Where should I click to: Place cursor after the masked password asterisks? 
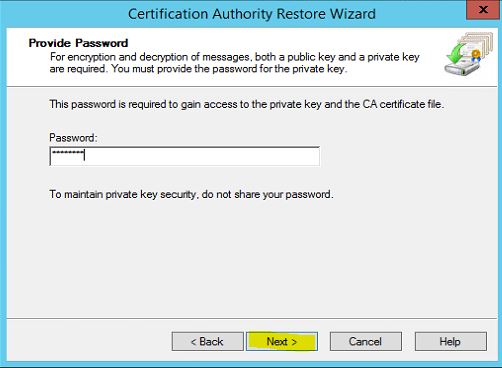coord(85,155)
